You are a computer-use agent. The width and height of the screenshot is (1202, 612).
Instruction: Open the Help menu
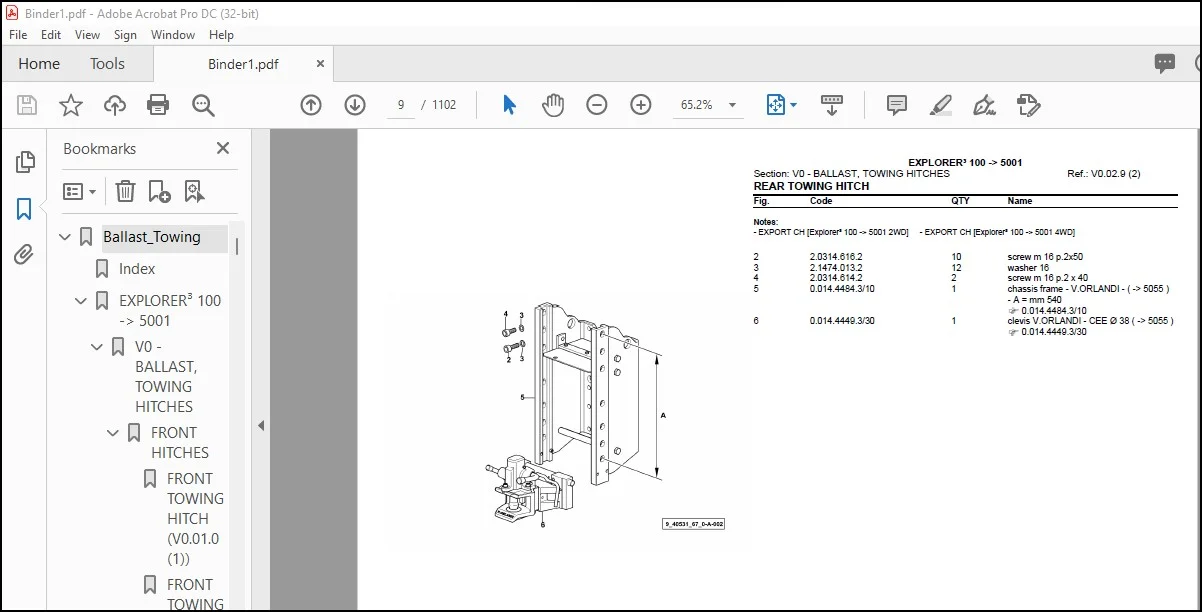(x=221, y=34)
